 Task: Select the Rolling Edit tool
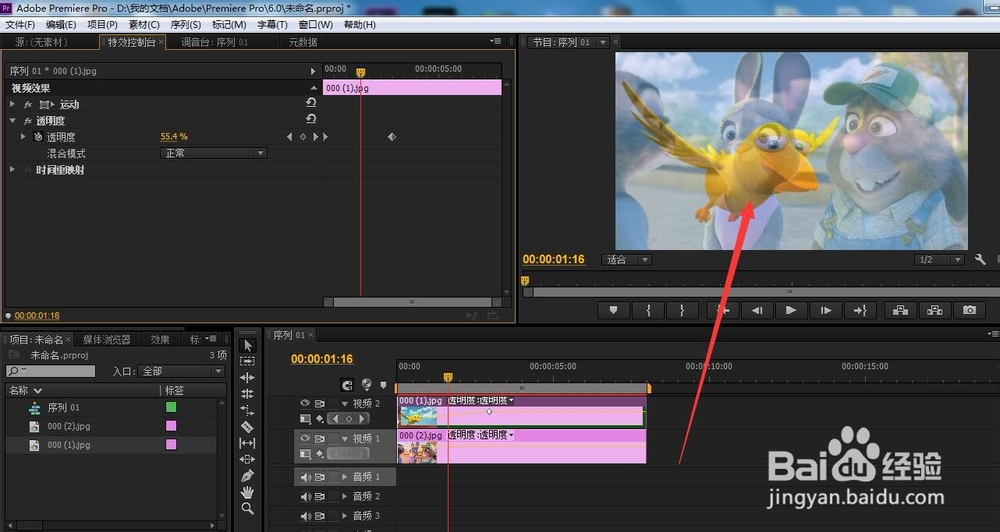tap(247, 394)
